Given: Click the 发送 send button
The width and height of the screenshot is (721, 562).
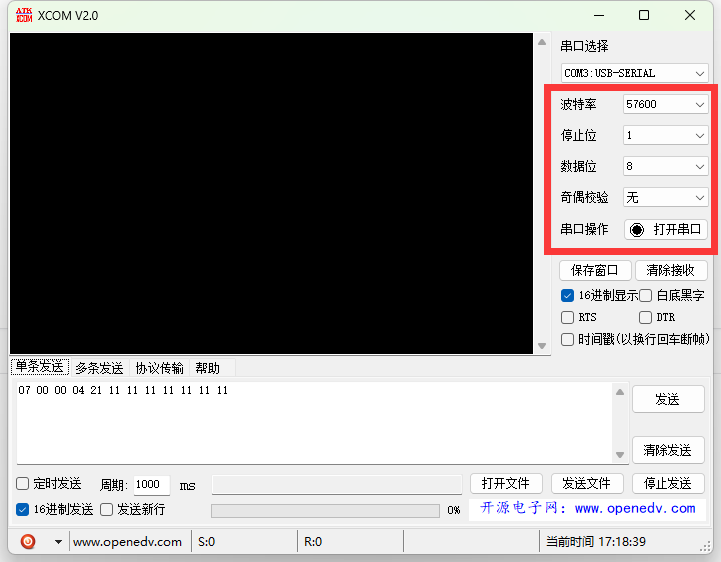Looking at the screenshot, I should tap(668, 399).
